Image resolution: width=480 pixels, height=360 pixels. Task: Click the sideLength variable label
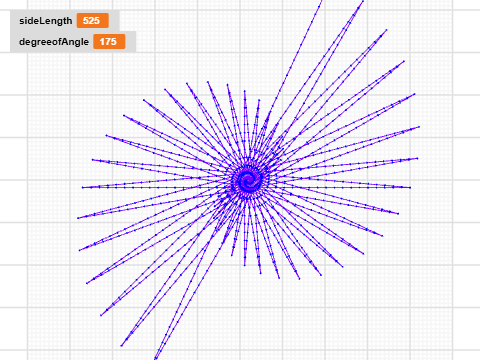click(x=46, y=21)
